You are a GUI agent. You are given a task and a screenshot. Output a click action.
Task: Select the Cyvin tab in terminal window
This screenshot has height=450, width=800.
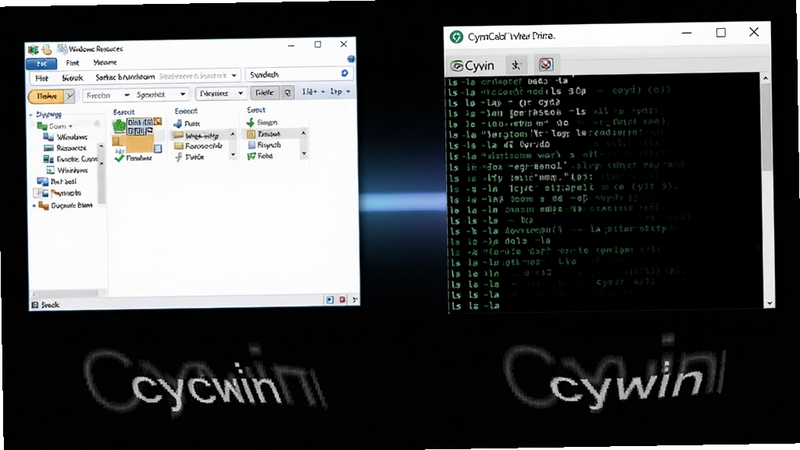[x=472, y=65]
